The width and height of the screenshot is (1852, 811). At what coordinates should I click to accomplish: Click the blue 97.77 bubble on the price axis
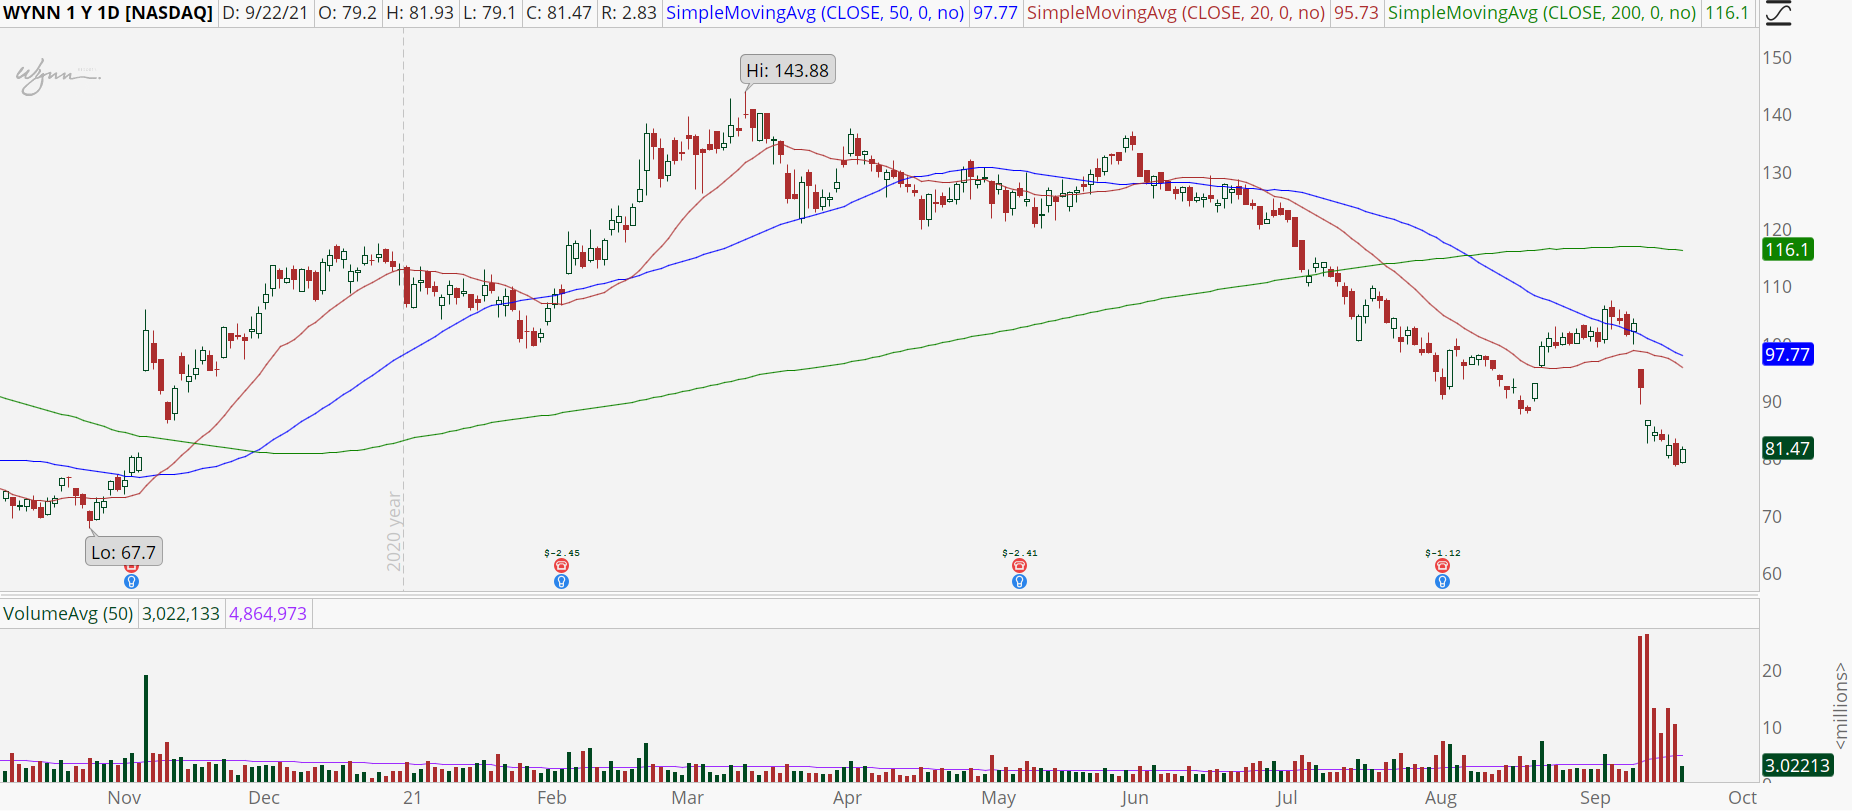tap(1787, 354)
